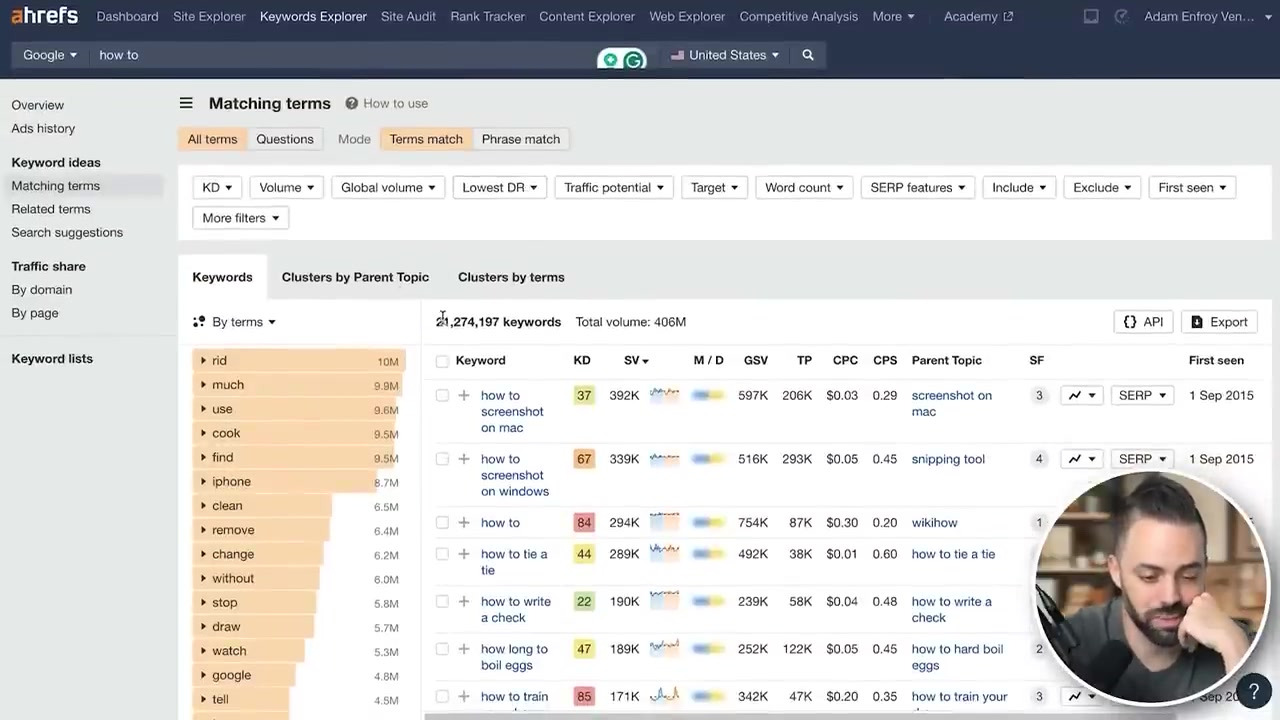Click the How to use help icon
This screenshot has width=1280, height=720.
pyautogui.click(x=352, y=103)
